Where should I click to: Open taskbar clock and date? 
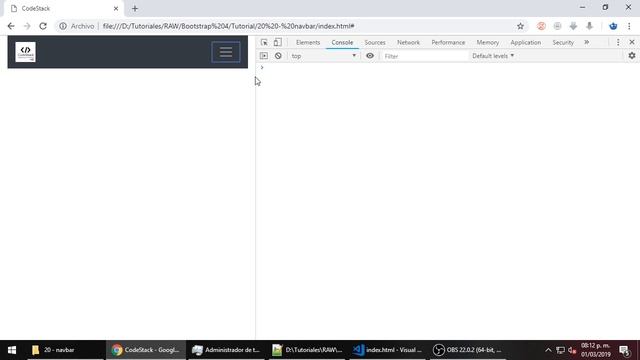tap(596, 350)
